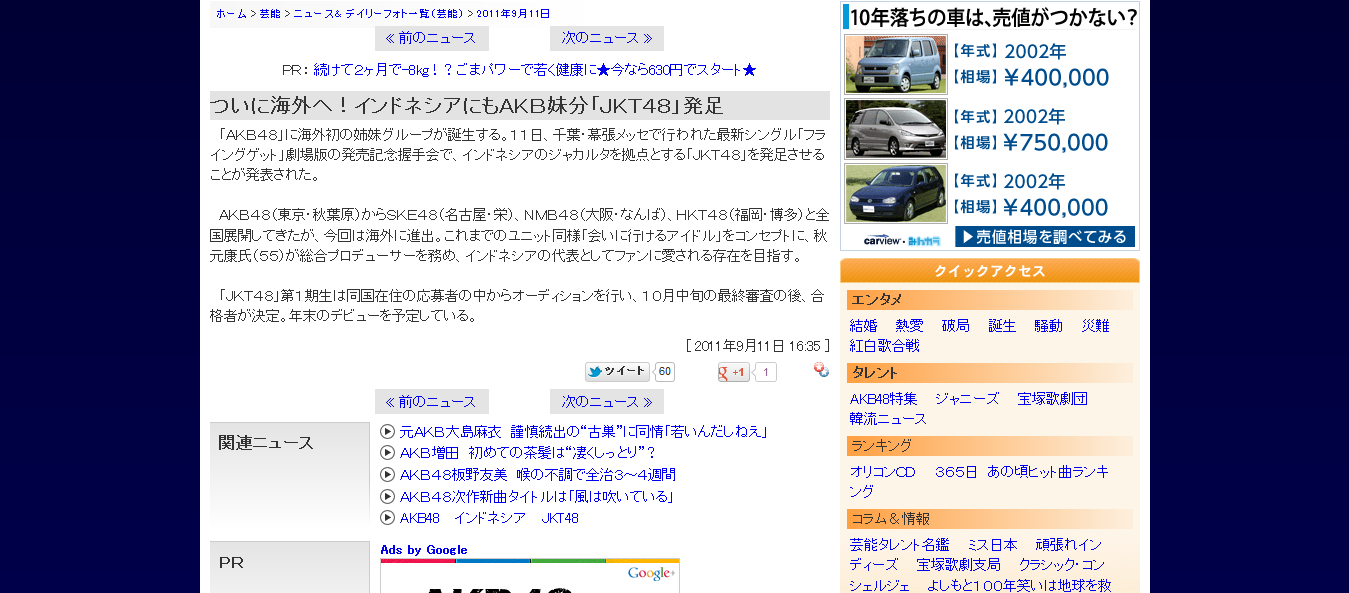
Task: Click the タレント category heading
Action: pos(990,373)
